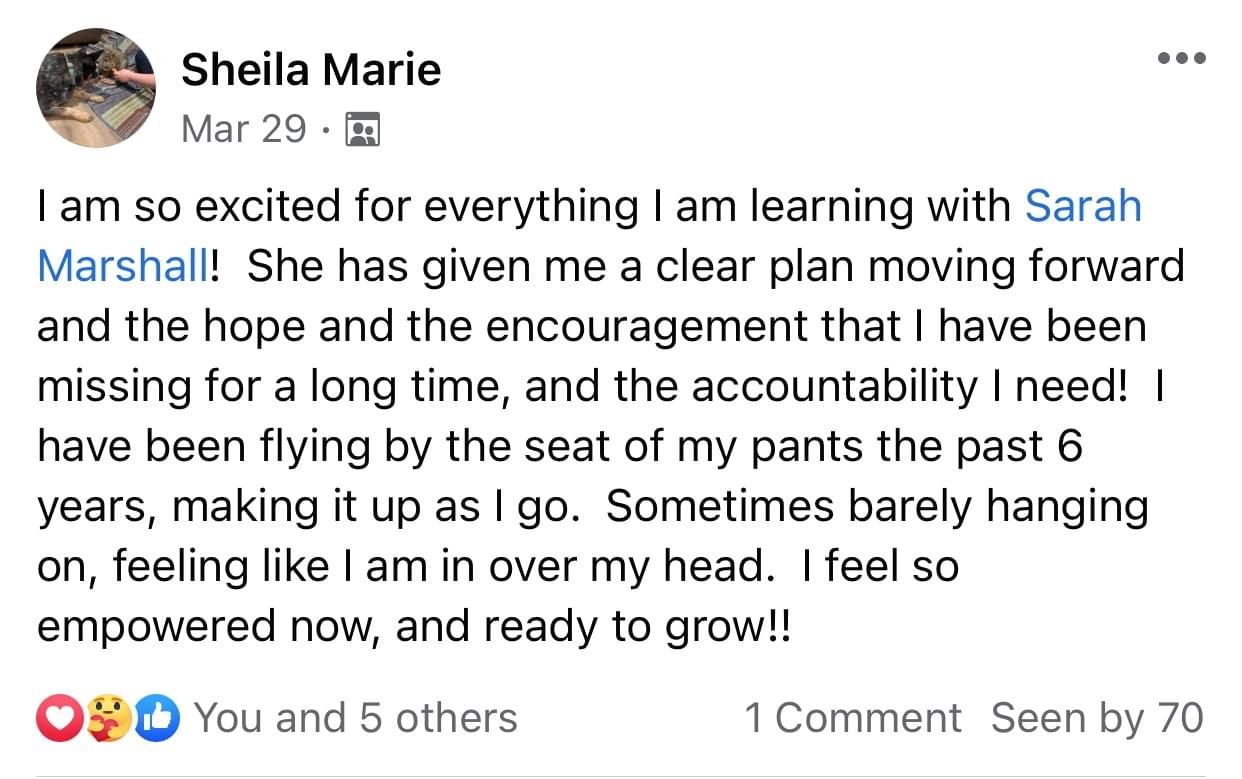This screenshot has height=779, width=1242.
Task: Click the blue Marshall tagged link
Action: click(x=123, y=267)
